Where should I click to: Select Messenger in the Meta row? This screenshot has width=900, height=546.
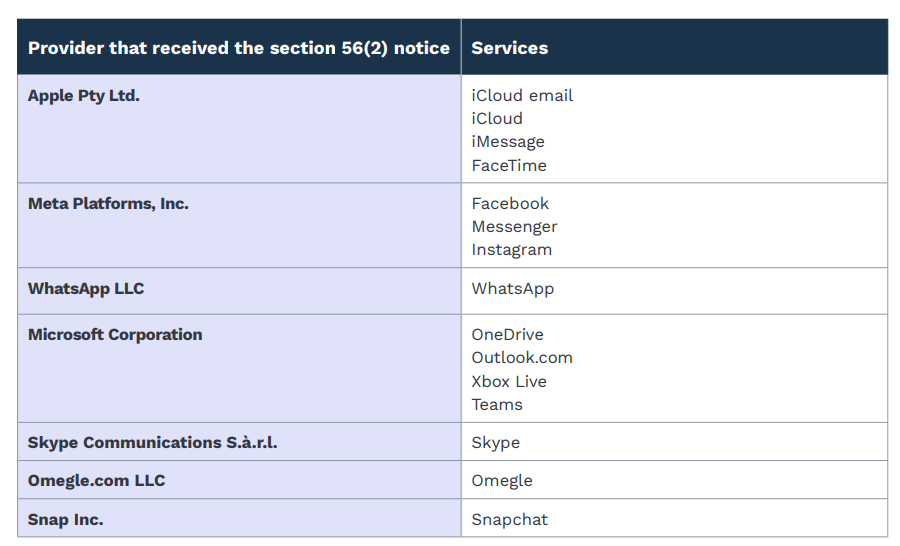click(x=514, y=226)
